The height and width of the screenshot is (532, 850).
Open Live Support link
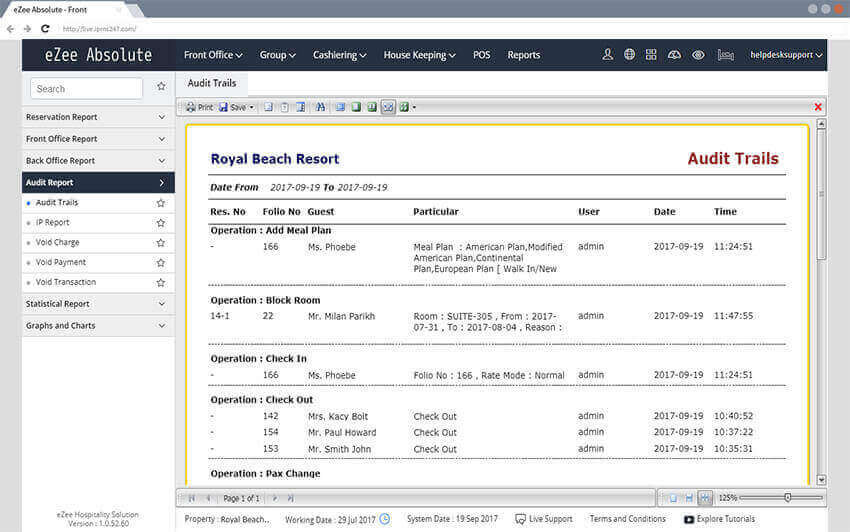click(544, 519)
